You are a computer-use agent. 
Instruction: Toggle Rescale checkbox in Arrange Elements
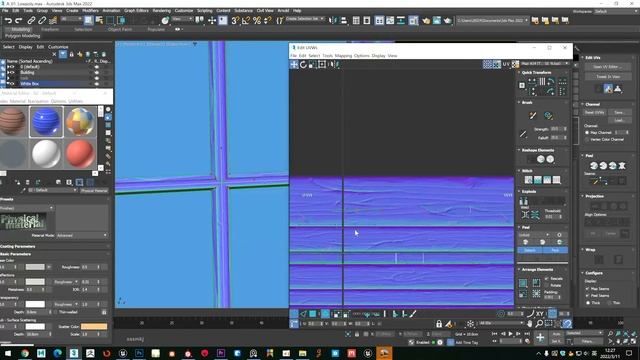click(x=547, y=279)
